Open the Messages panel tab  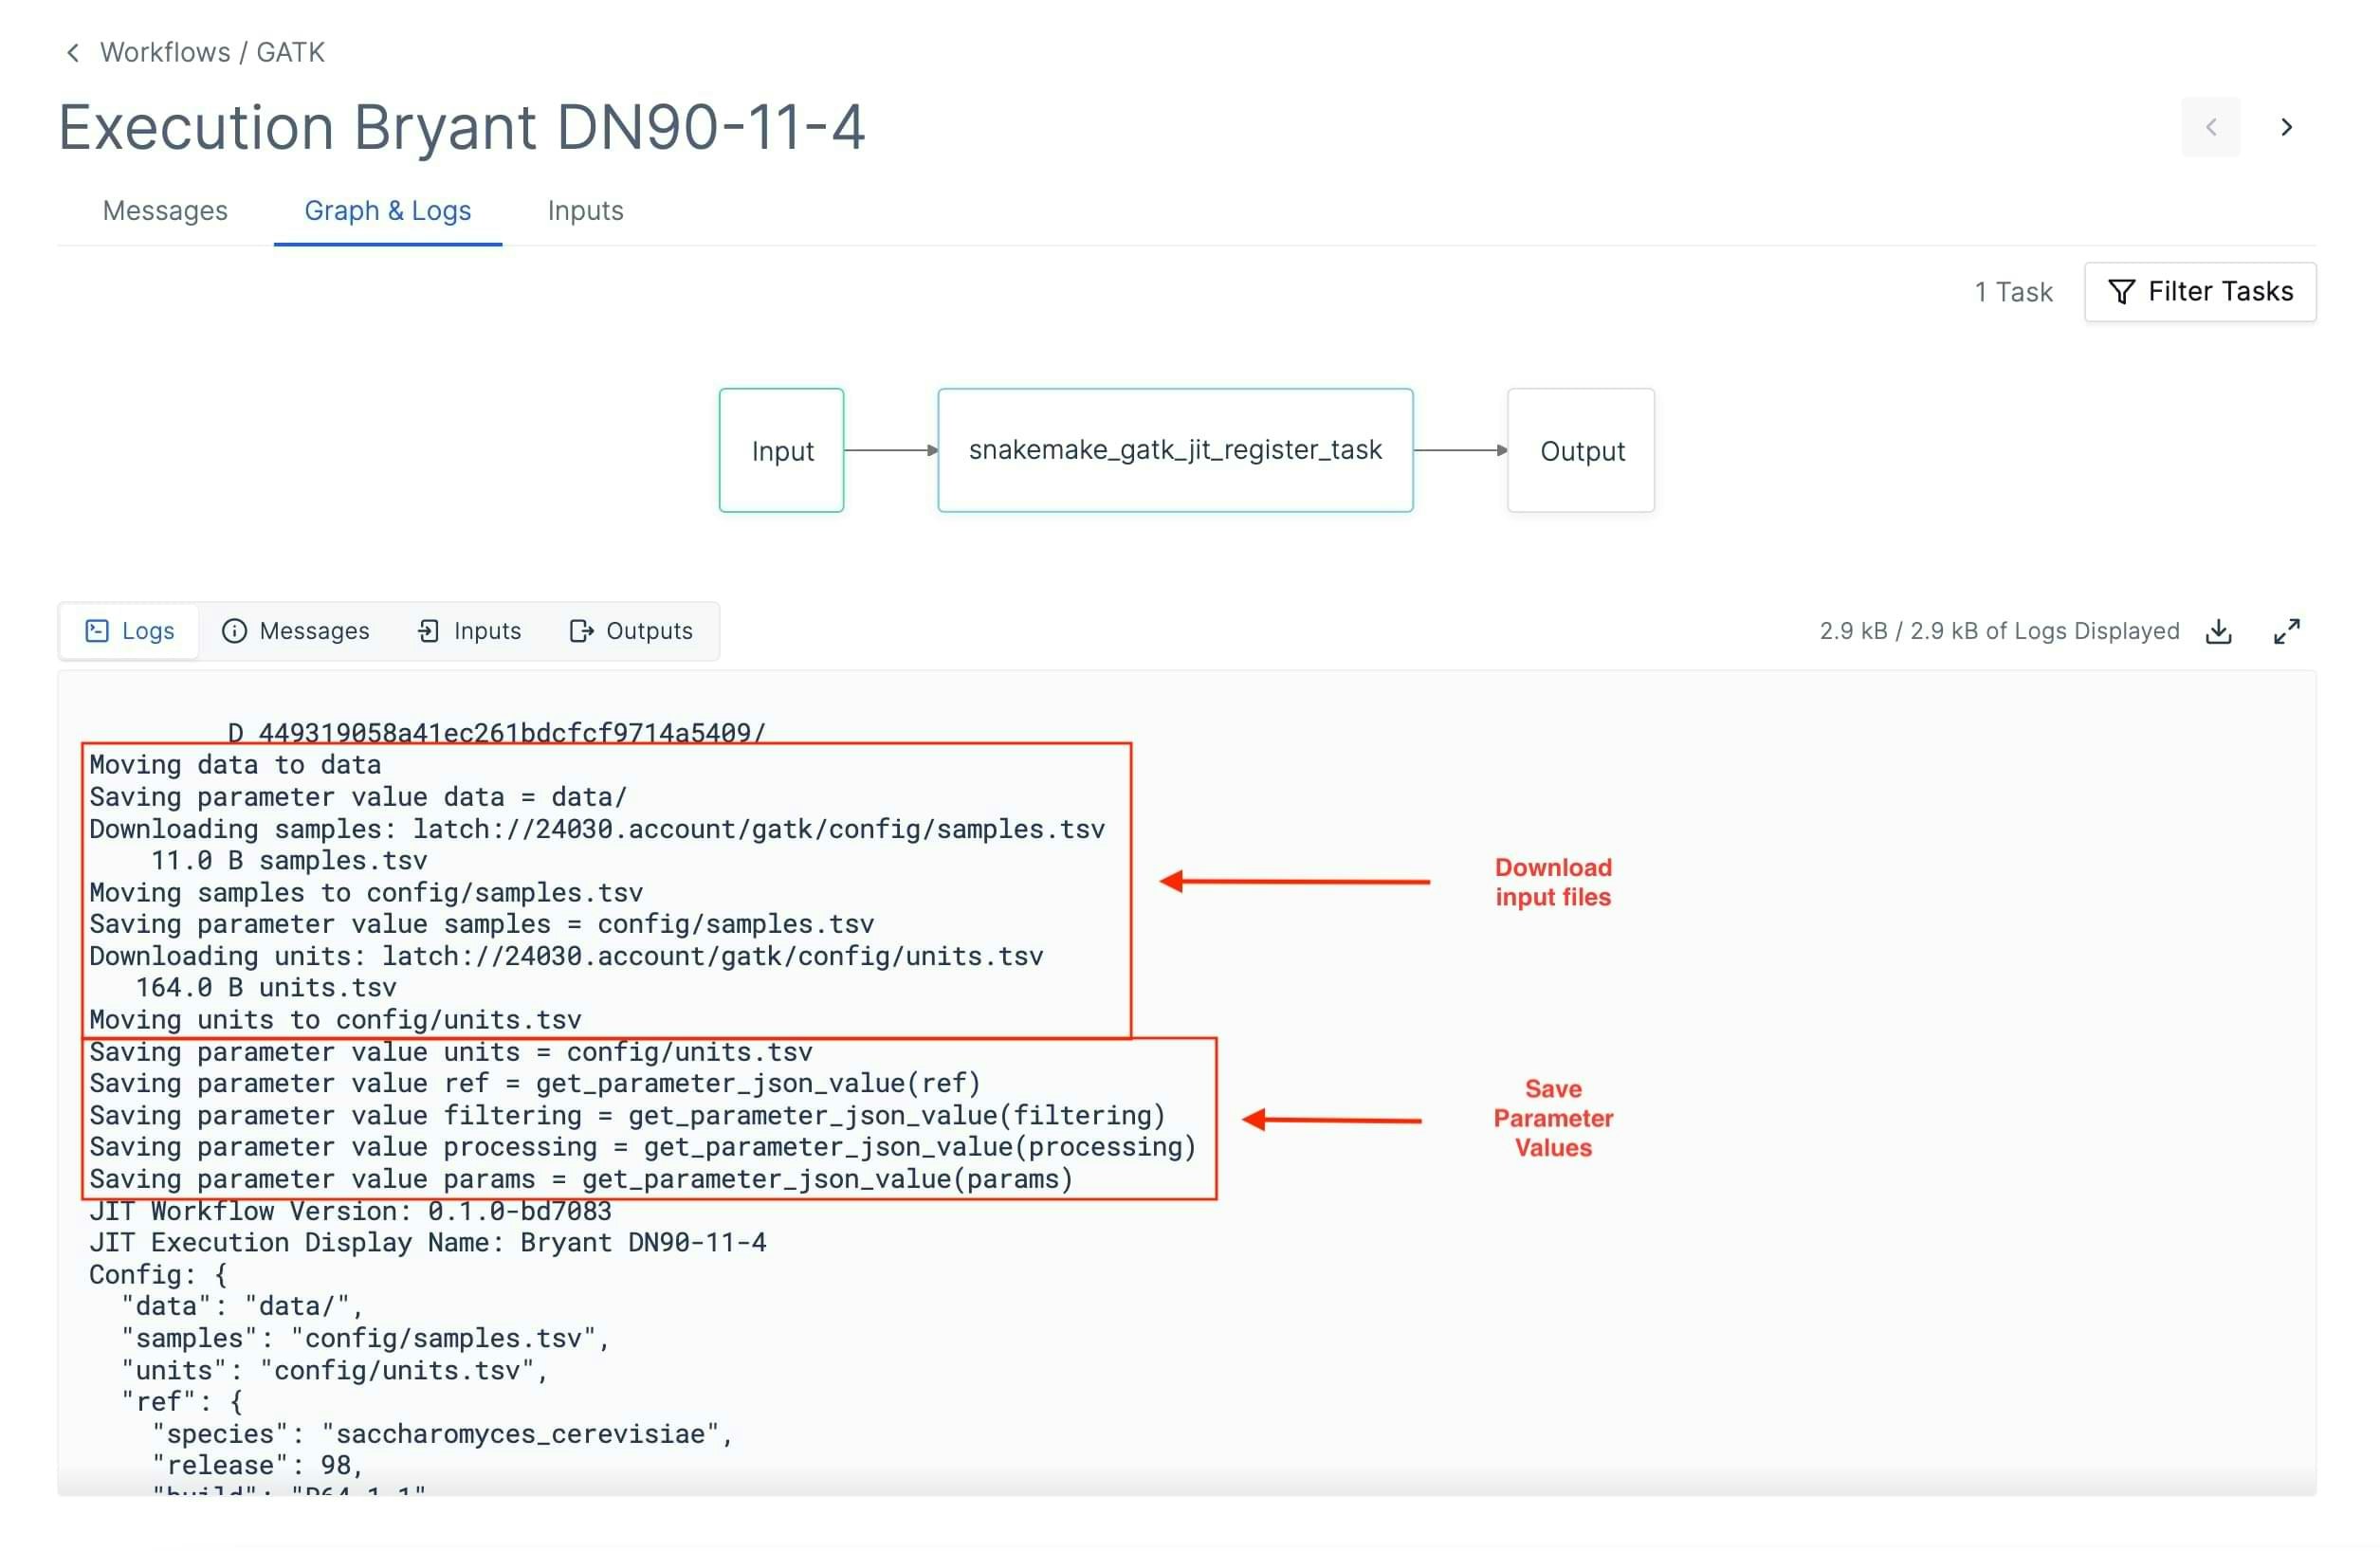296,631
